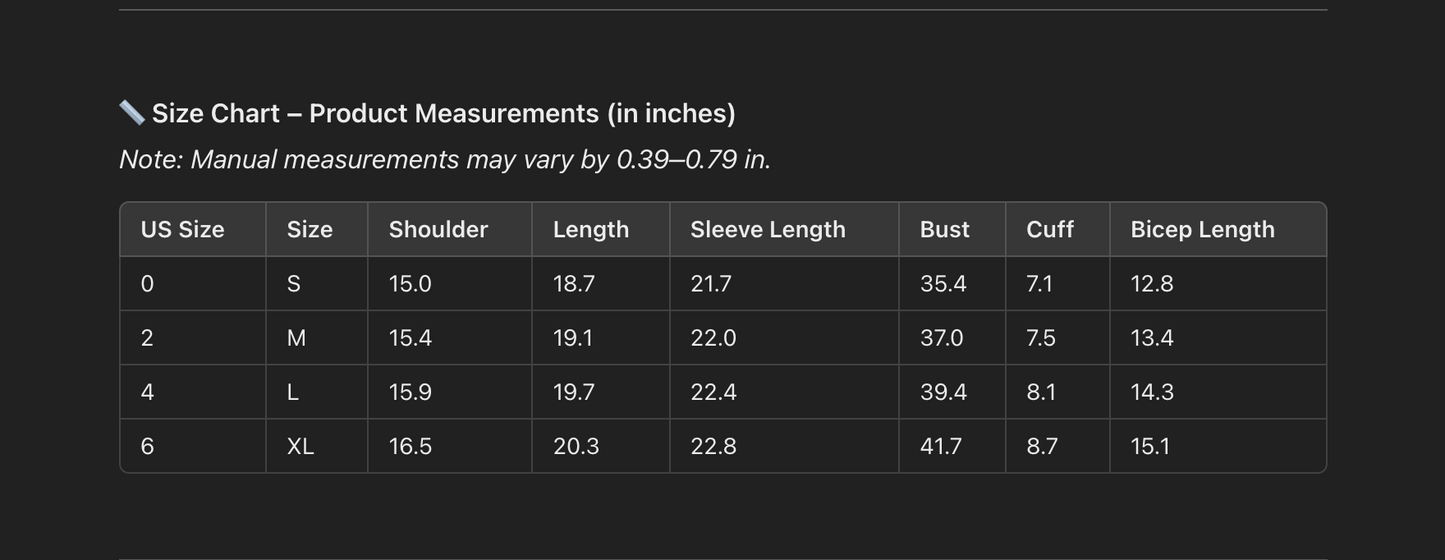Select cuff value 8.7
This screenshot has height=560, width=1445.
[x=1042, y=446]
